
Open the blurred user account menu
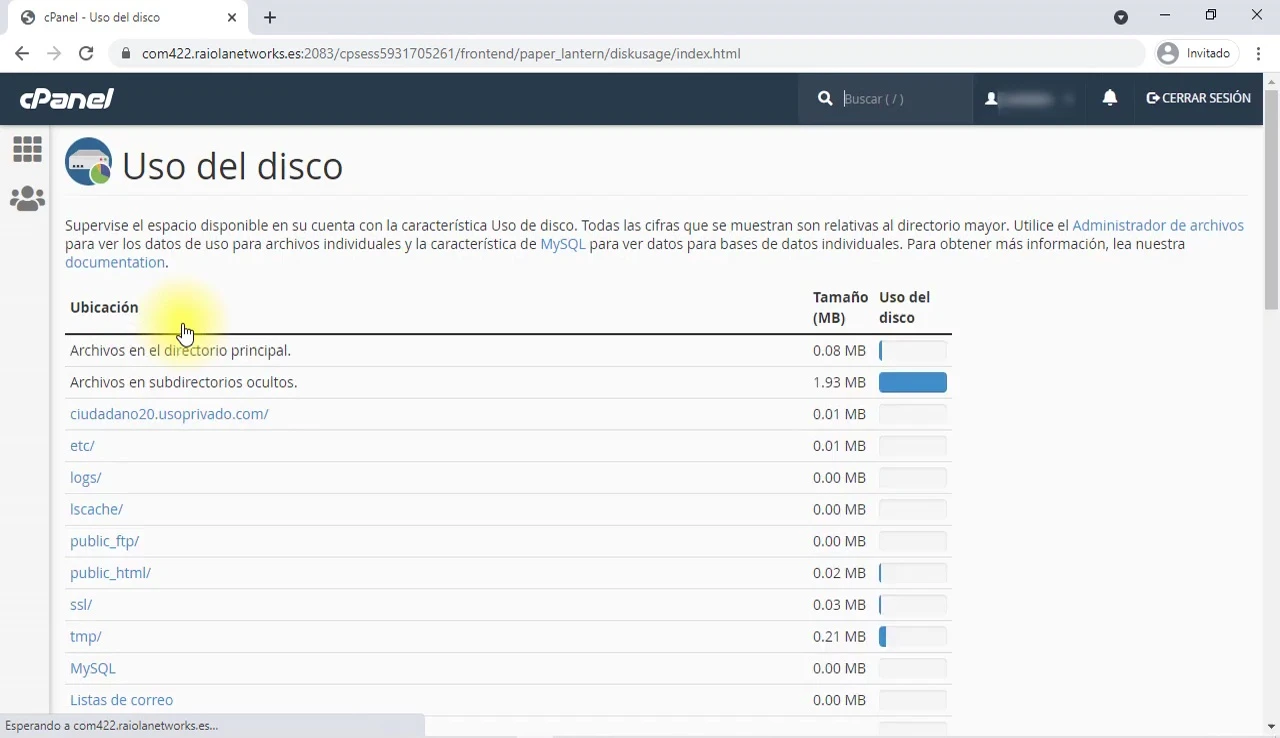(1030, 98)
